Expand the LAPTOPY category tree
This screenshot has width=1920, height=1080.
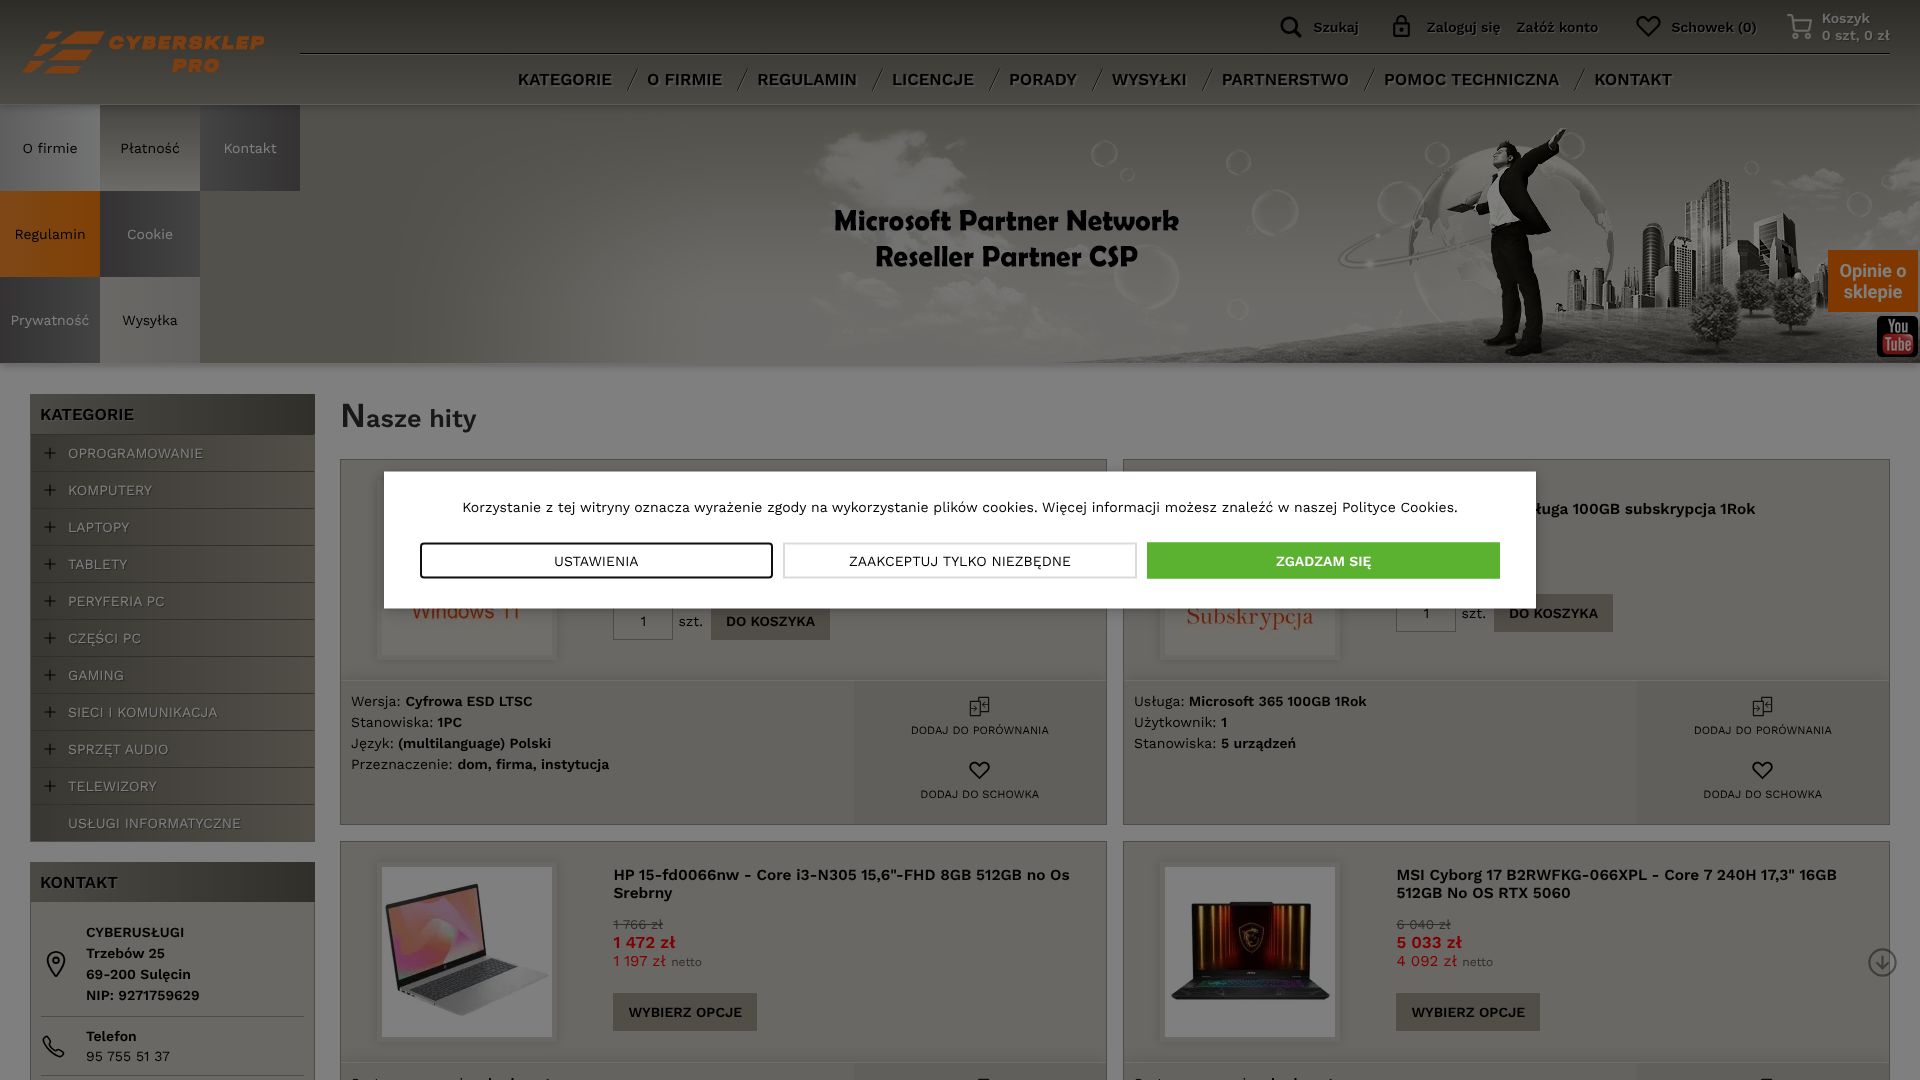[50, 527]
